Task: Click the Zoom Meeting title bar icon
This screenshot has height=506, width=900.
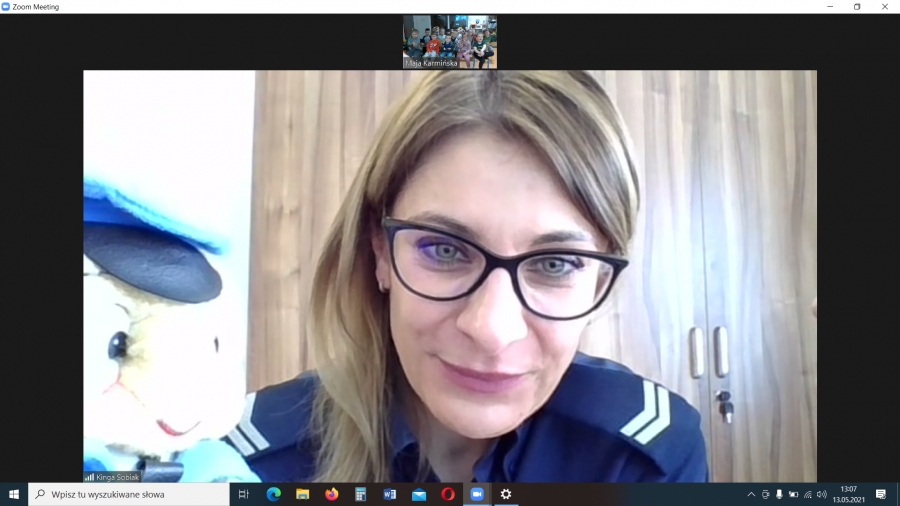Action: pos(6,7)
